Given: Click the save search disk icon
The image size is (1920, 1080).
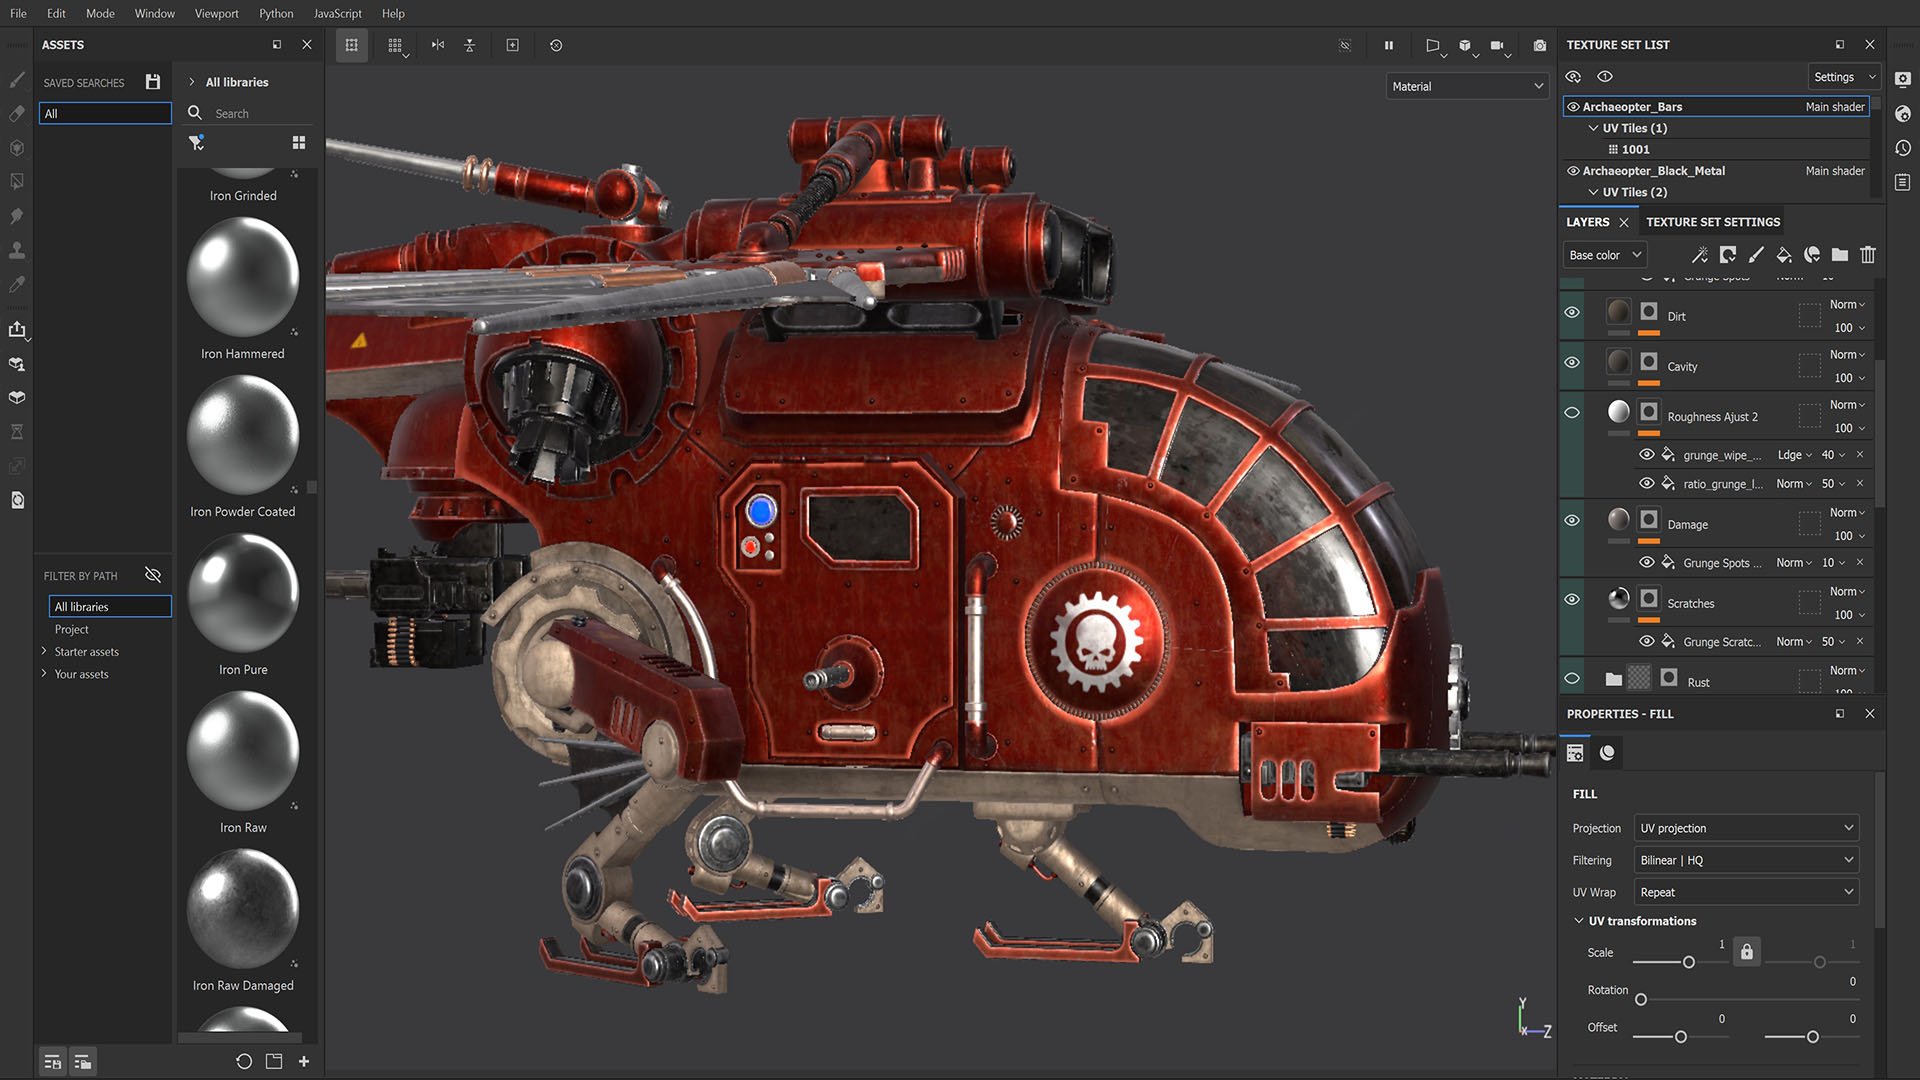Looking at the screenshot, I should (x=153, y=82).
